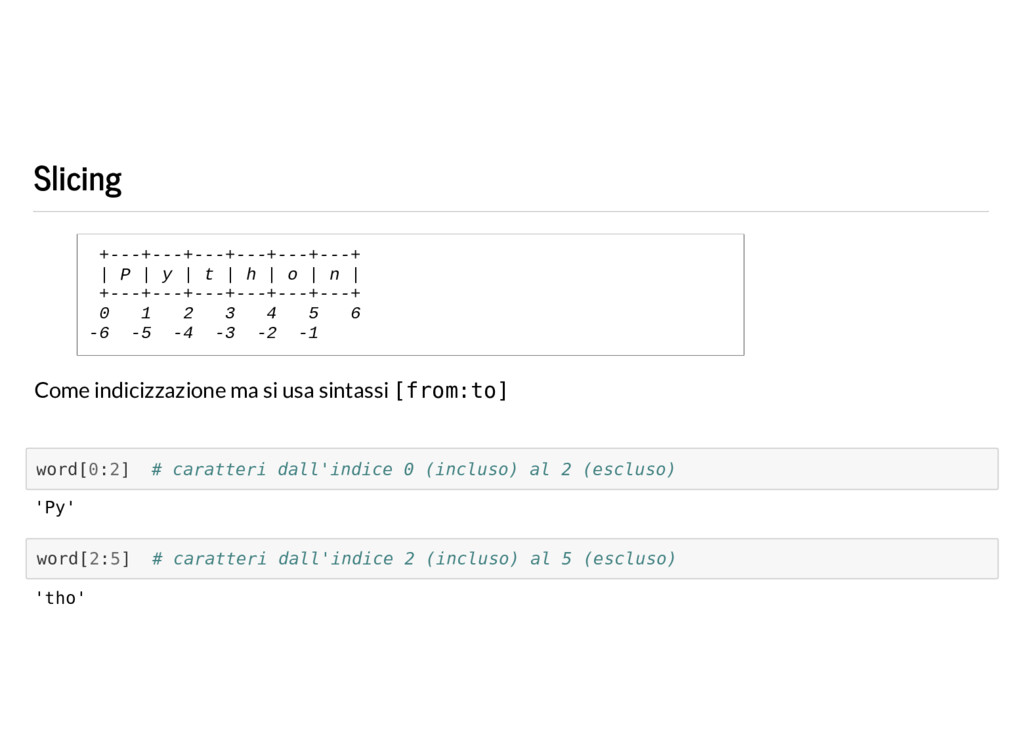Screen dimensions: 1024x747
Task: Click the Python index diagram box
Action: pyautogui.click(x=410, y=294)
